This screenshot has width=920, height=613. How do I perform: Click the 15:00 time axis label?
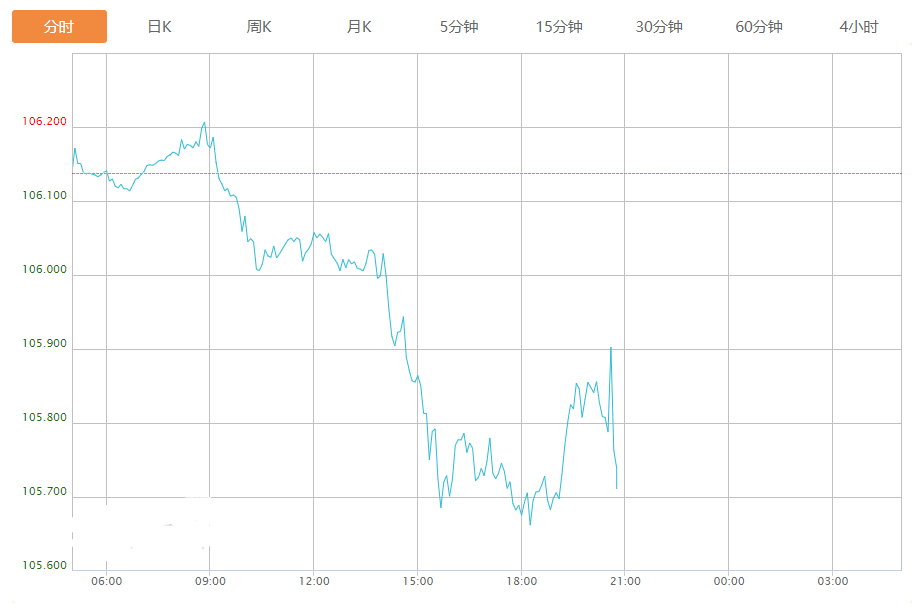pyautogui.click(x=417, y=581)
